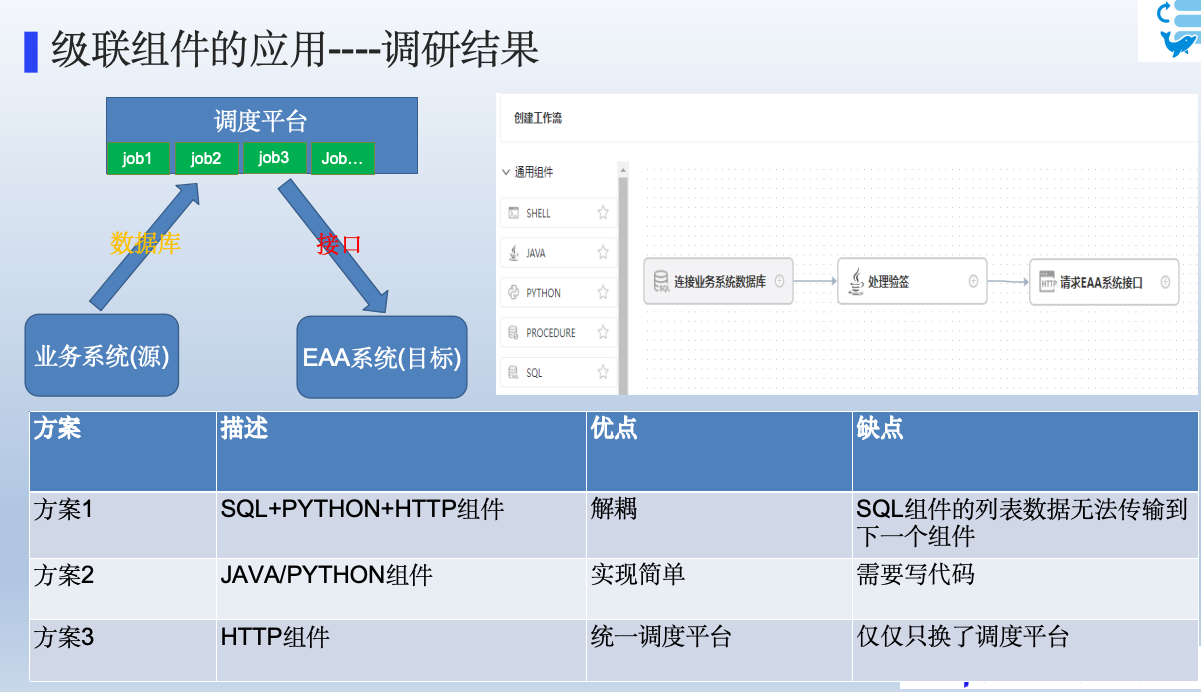The image size is (1201, 692).
Task: Click the SQL组件的列表数据无法传输 cell
Action: 1025,524
